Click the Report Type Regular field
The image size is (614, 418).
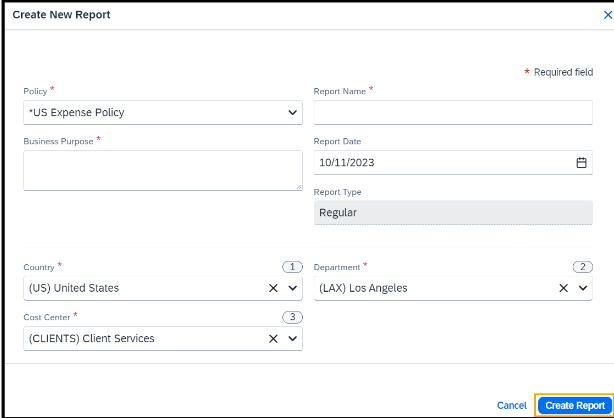coord(453,212)
